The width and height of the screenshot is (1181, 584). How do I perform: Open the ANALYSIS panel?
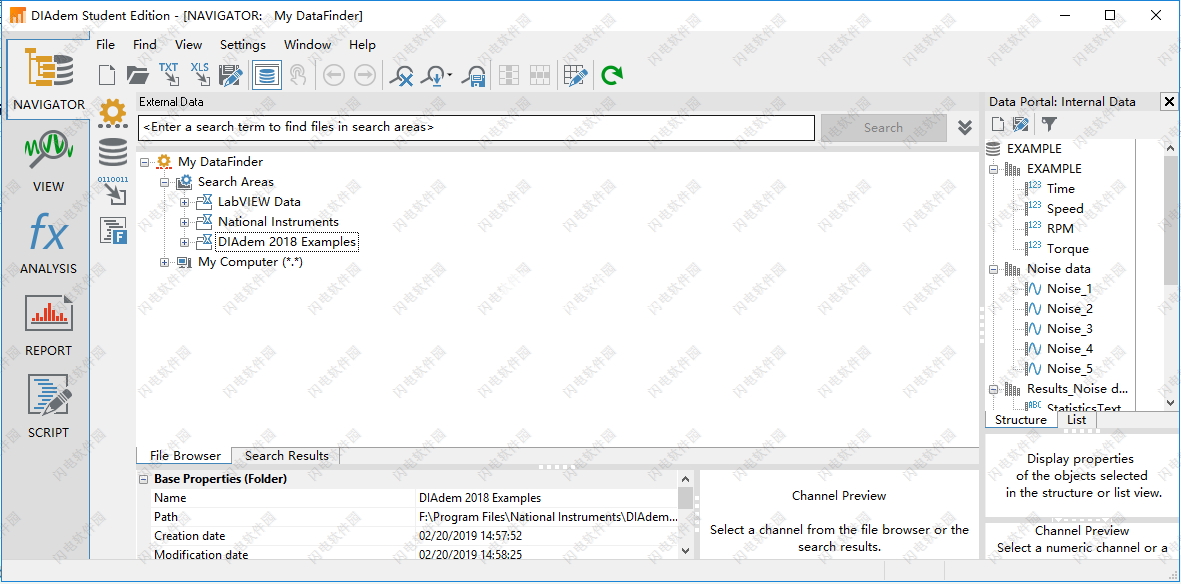point(48,242)
